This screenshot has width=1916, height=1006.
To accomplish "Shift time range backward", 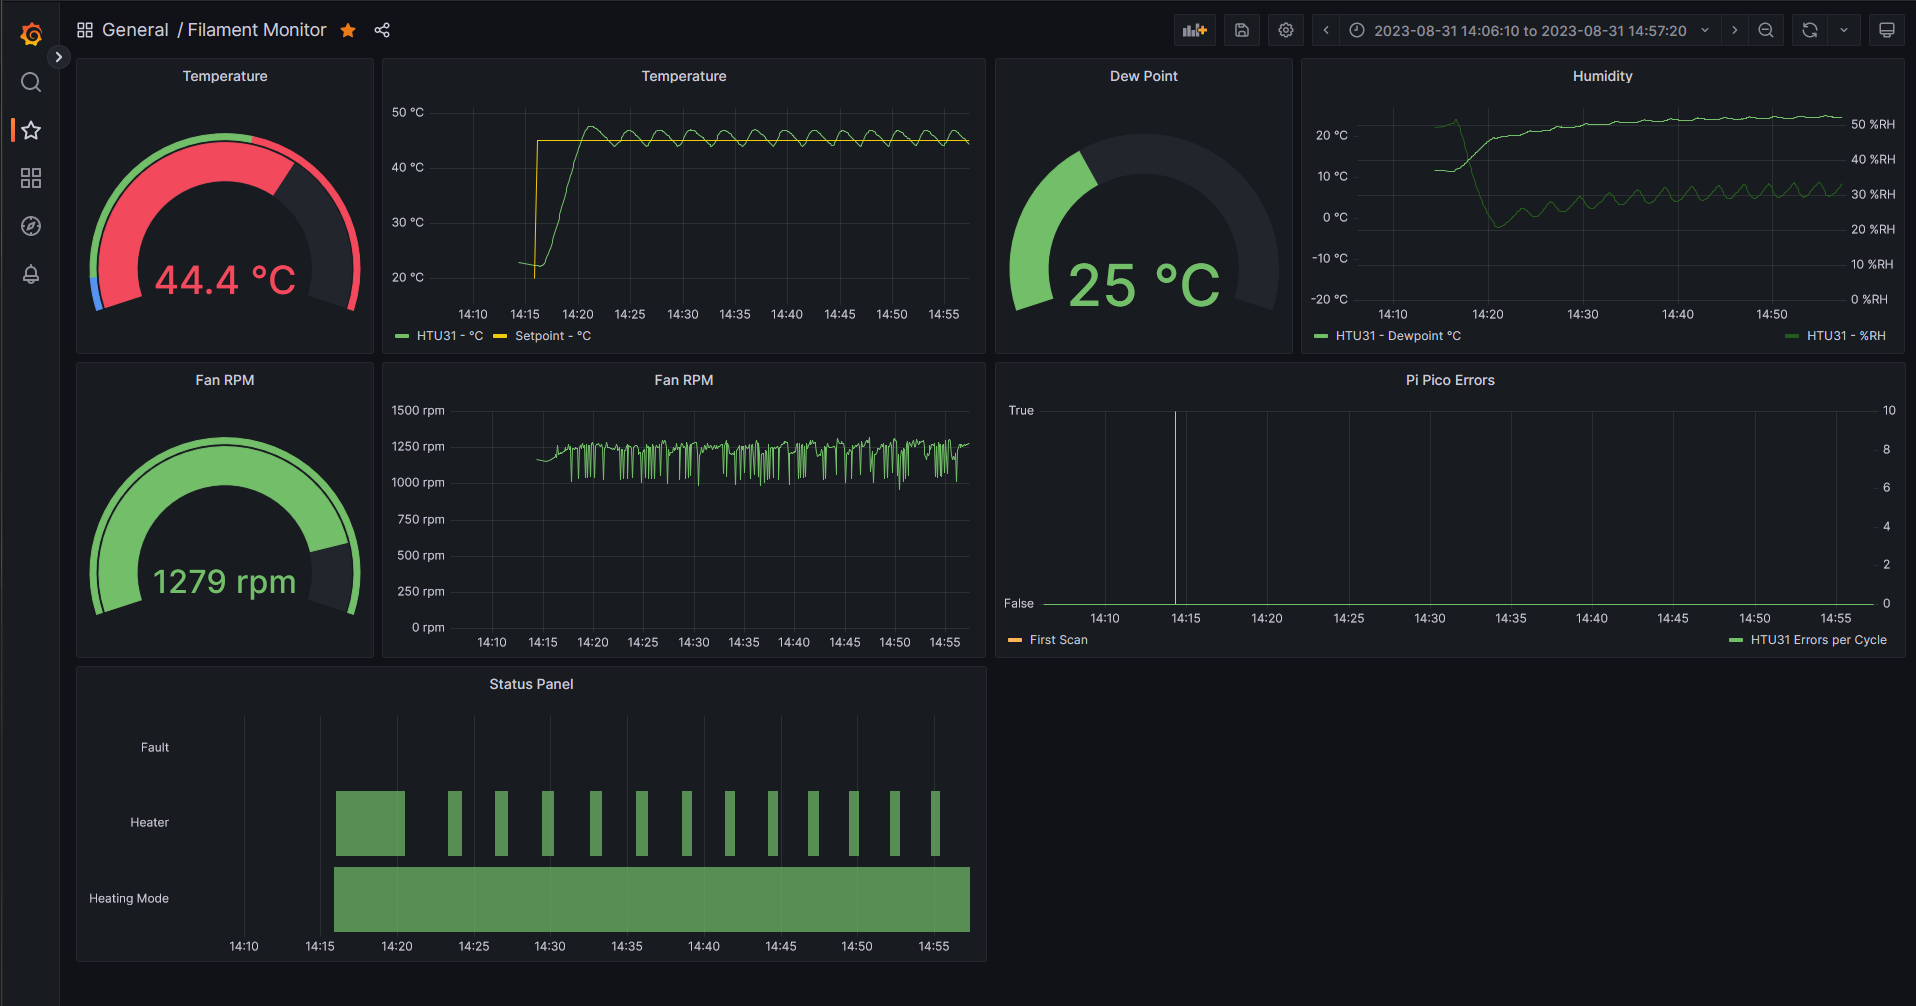I will (x=1326, y=30).
